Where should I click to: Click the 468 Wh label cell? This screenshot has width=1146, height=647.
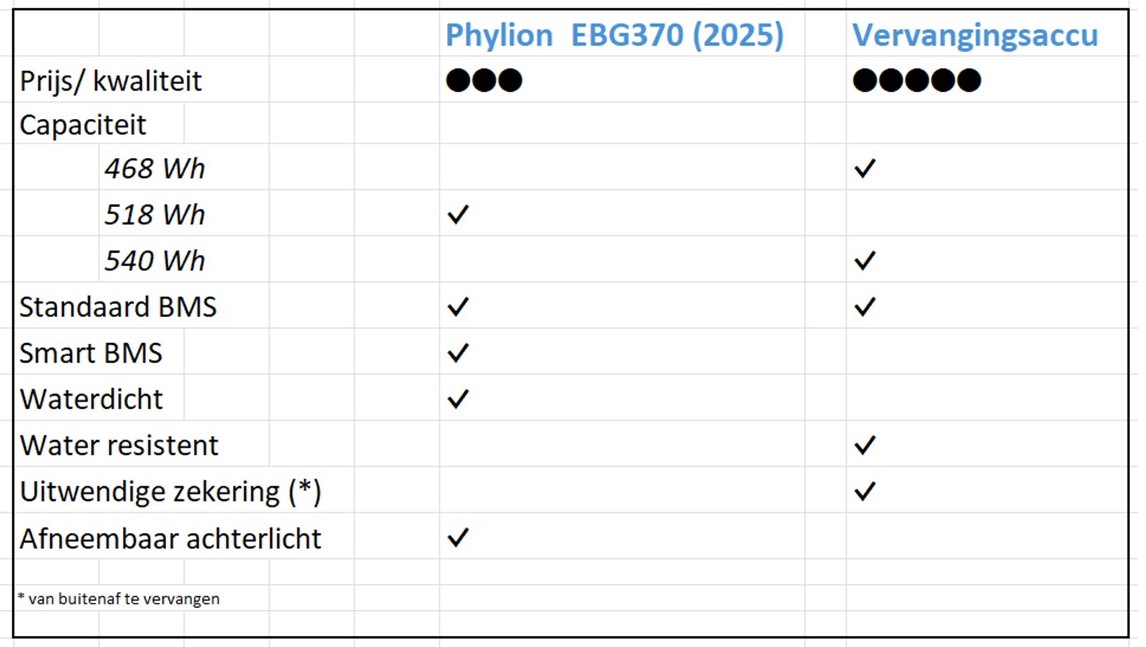pyautogui.click(x=155, y=168)
